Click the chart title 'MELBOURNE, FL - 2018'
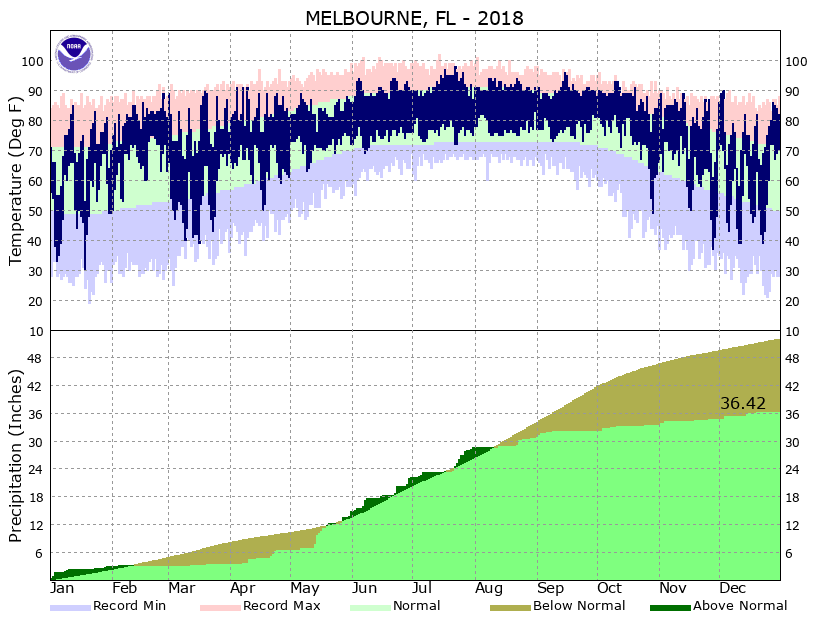 click(x=414, y=18)
